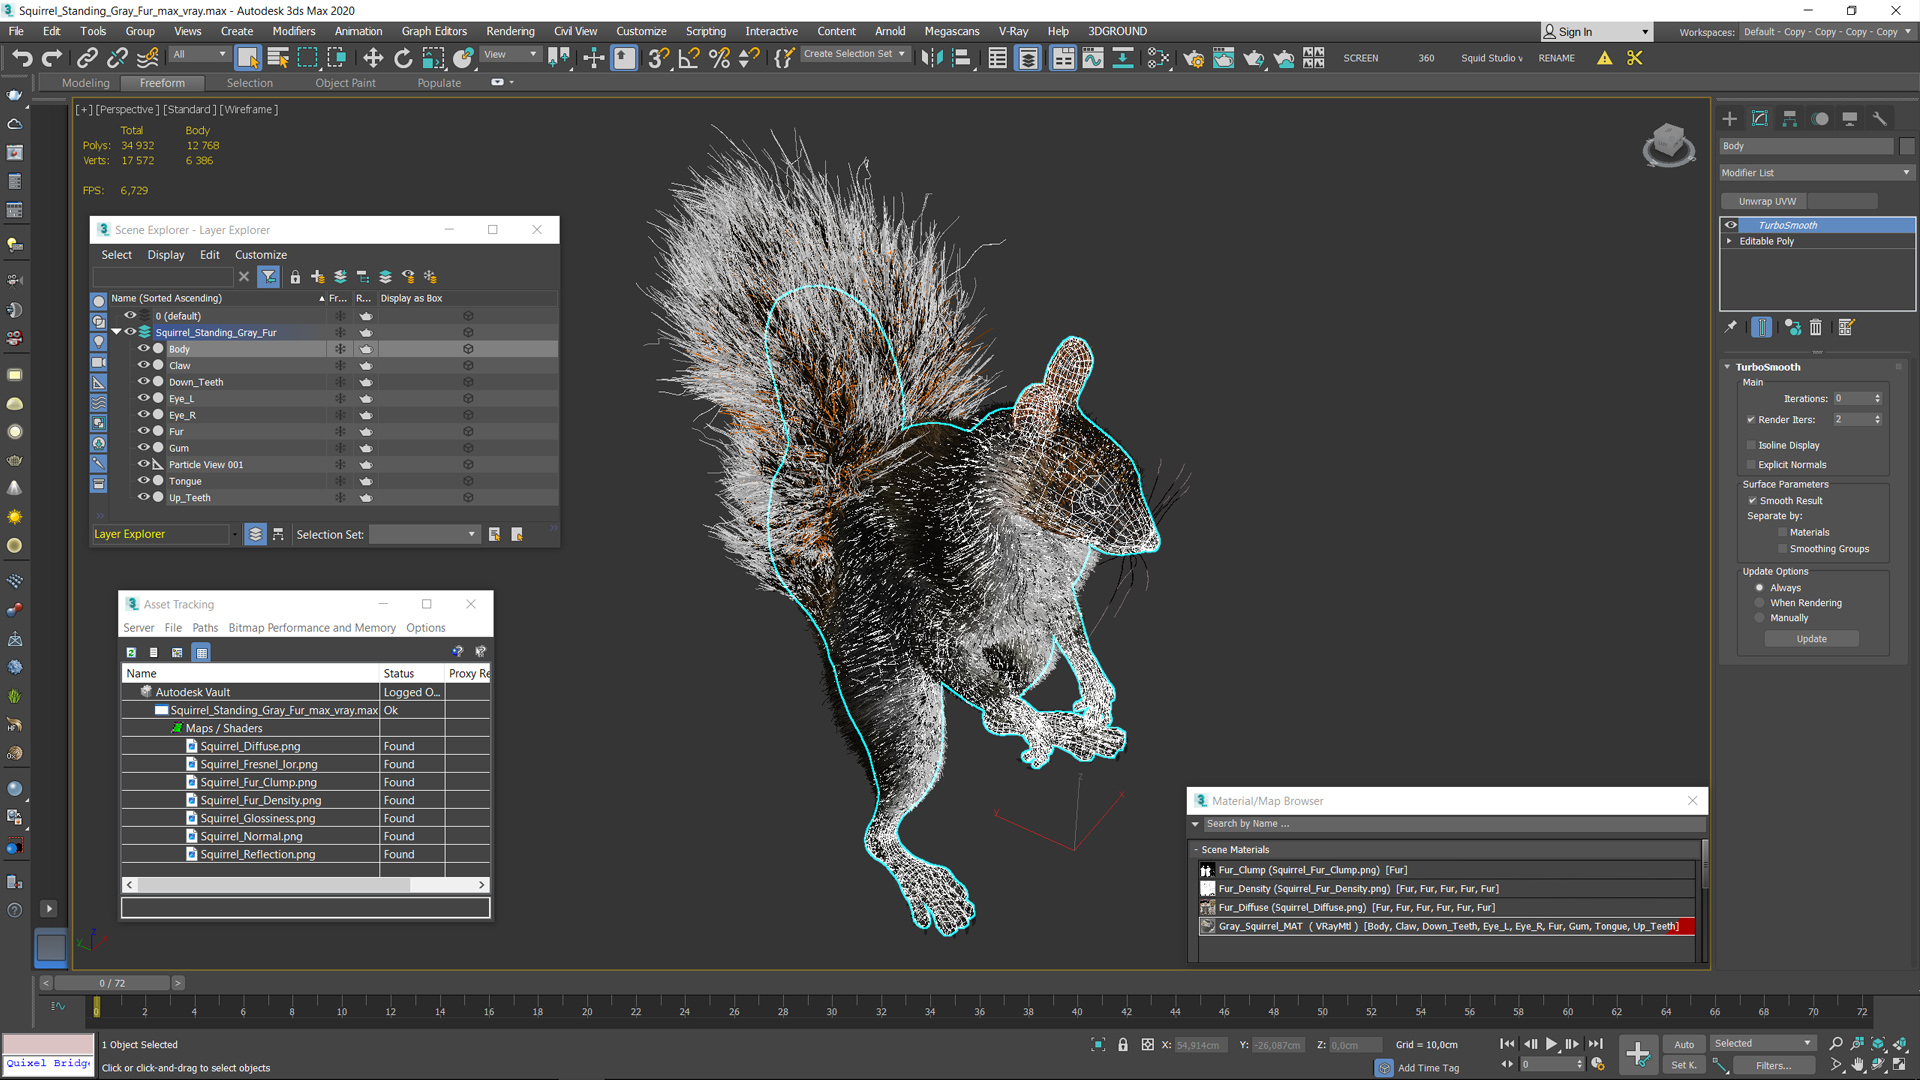Image resolution: width=1920 pixels, height=1080 pixels.
Task: Open Create Selection Set dropdown
Action: [855, 55]
